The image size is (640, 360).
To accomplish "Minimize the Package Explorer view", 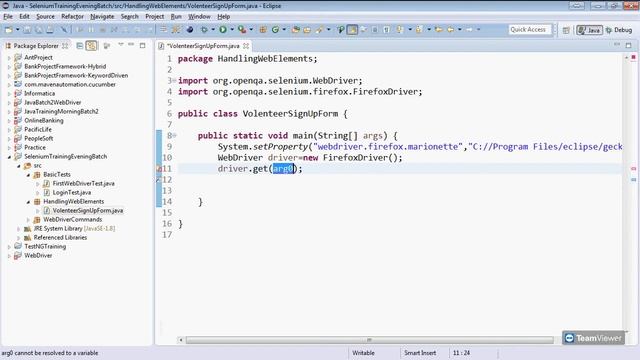I will tap(131, 44).
